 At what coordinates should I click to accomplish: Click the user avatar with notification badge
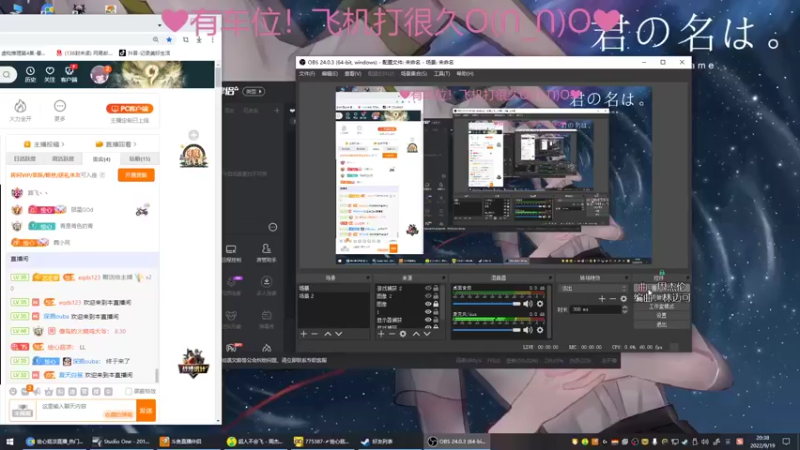(x=100, y=74)
